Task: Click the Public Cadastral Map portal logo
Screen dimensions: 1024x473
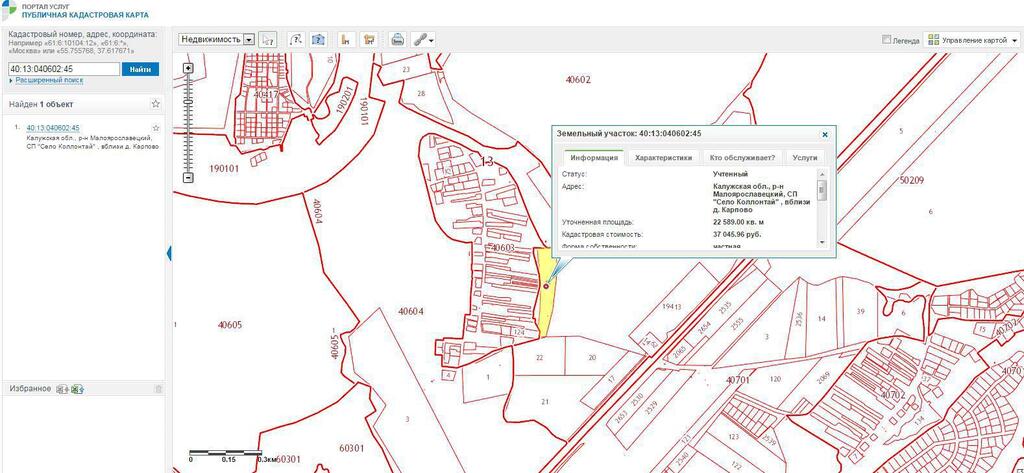Action: (x=10, y=9)
